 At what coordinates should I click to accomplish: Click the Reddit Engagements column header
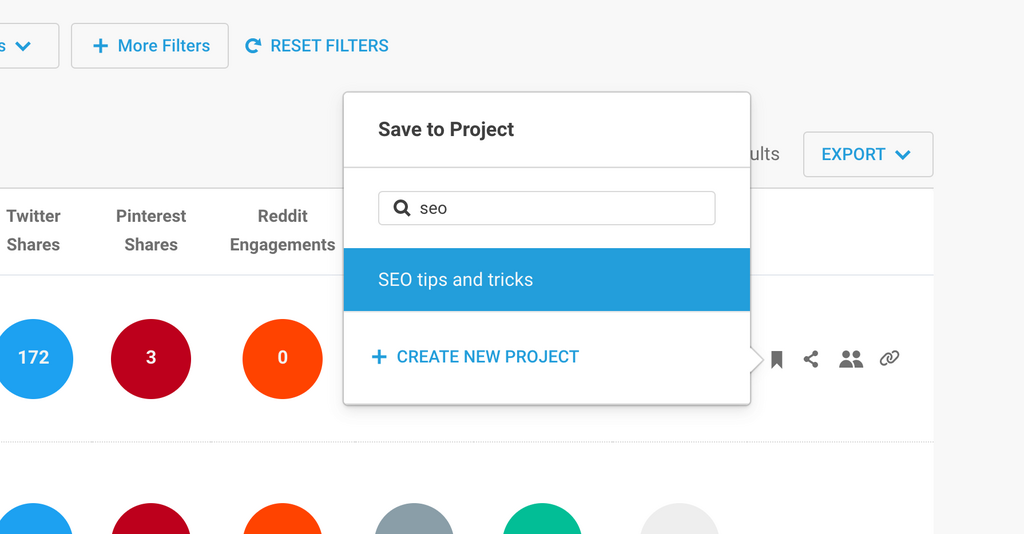click(x=282, y=230)
